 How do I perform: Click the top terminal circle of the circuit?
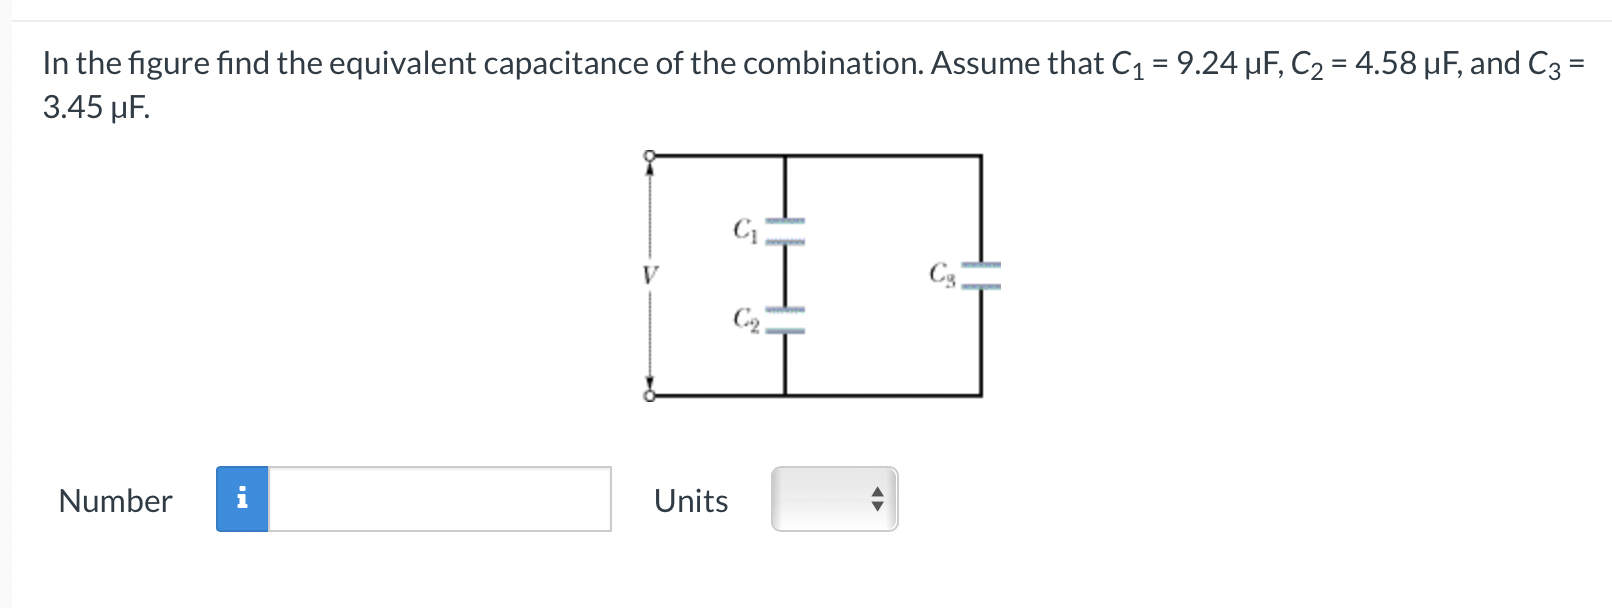pyautogui.click(x=650, y=156)
